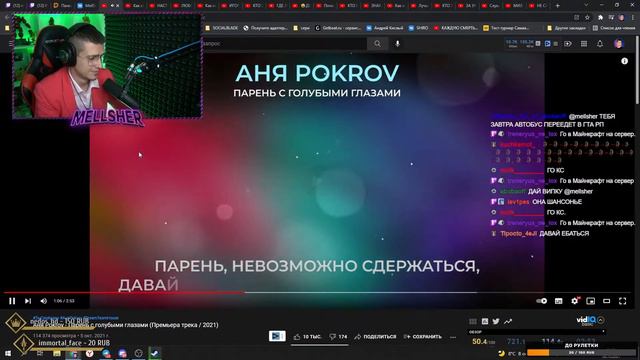The image size is (640, 360).
Task: Skip to the next video
Action: pos(28,301)
